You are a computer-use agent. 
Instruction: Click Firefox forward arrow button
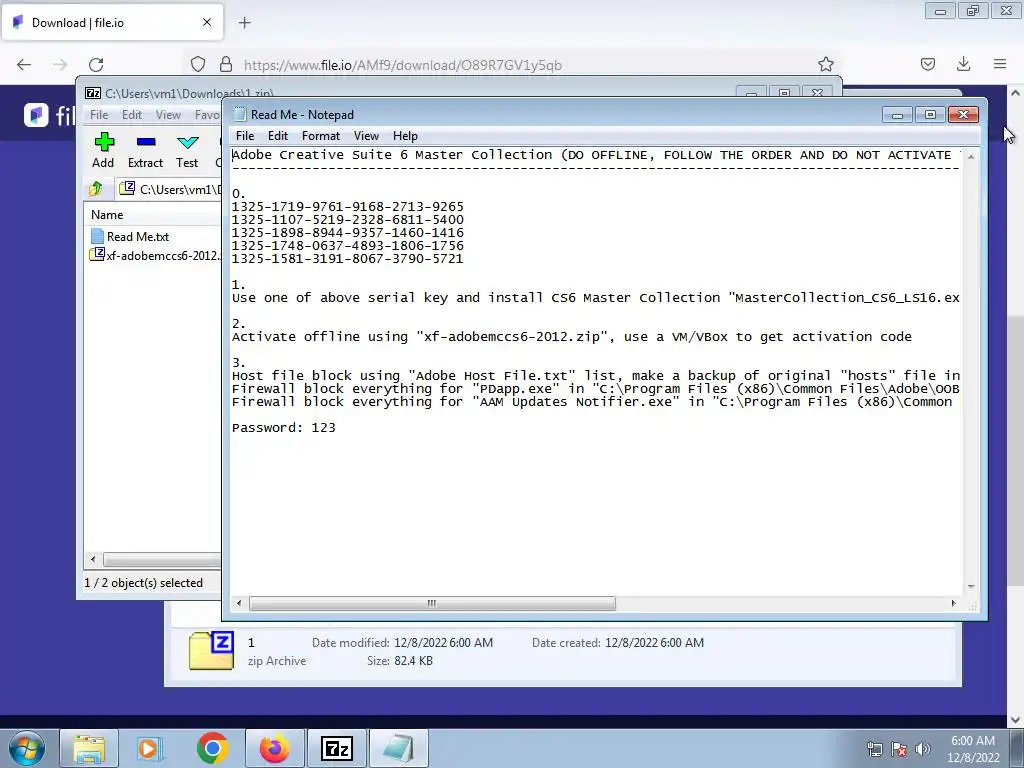(x=60, y=65)
